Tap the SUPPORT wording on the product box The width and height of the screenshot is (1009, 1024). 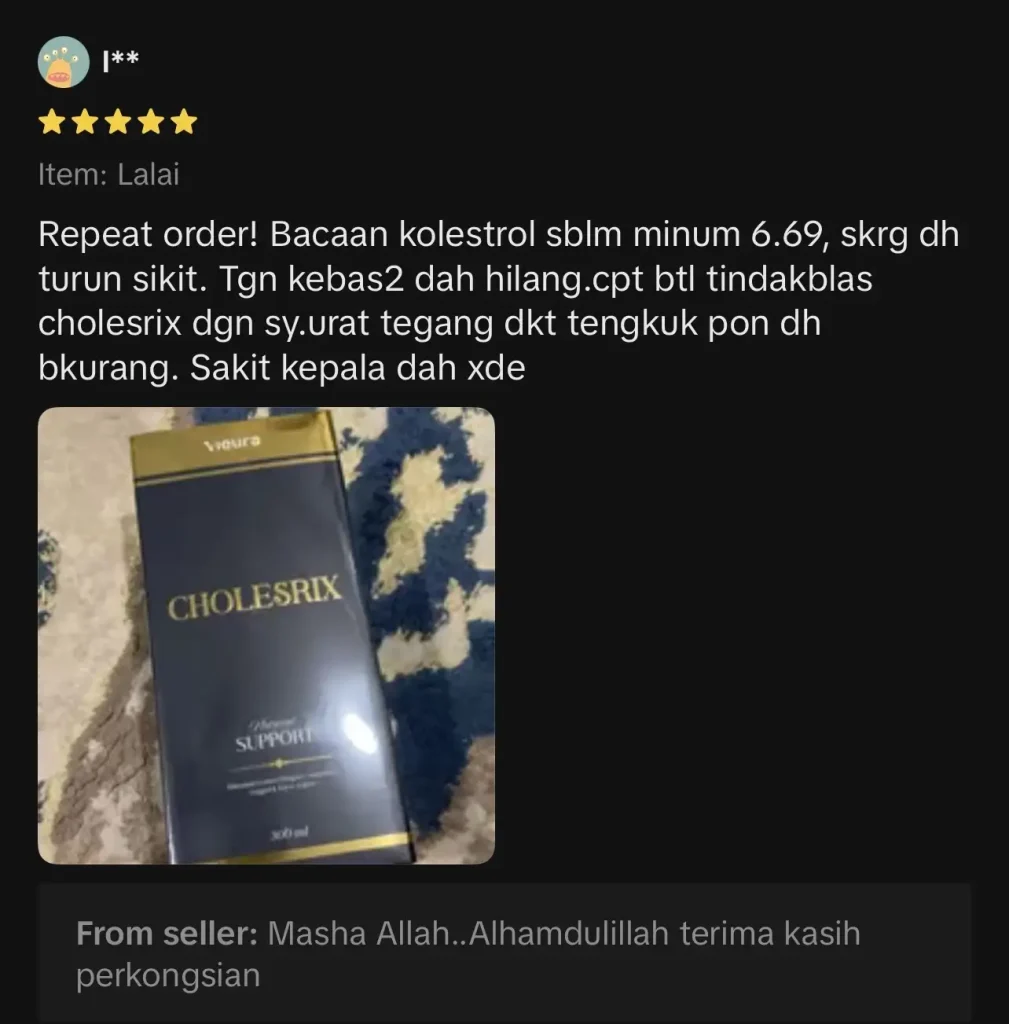(x=274, y=740)
